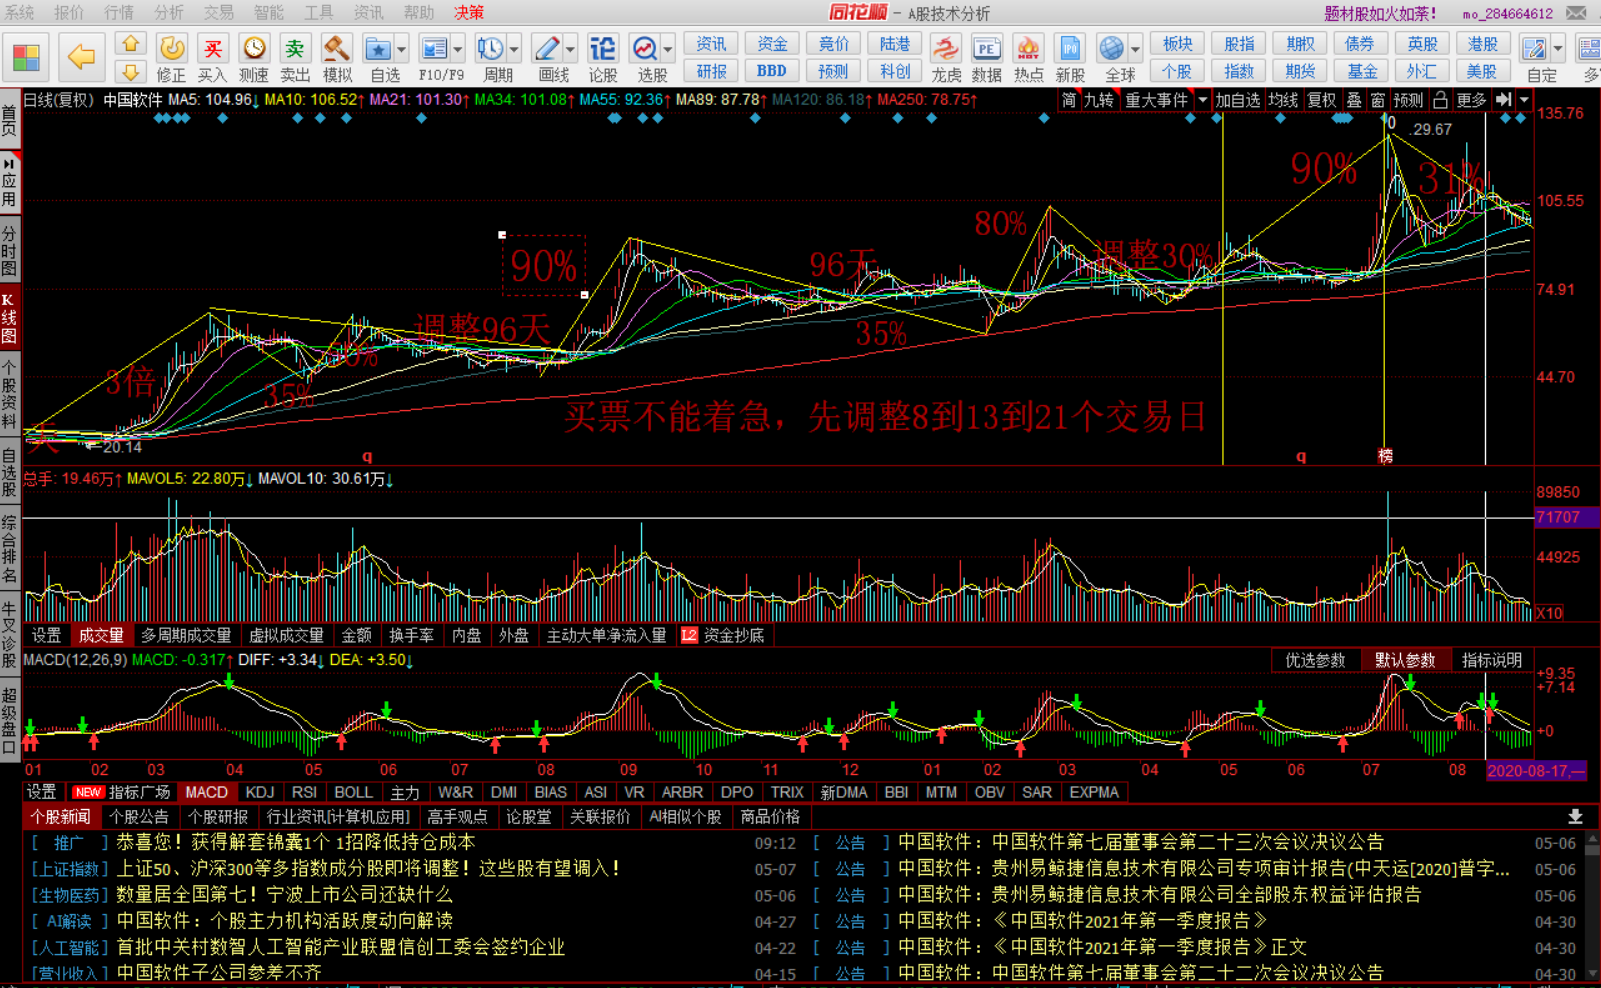Open news 中国软件：个股主力机构活跃度动向解读
1601x988 pixels.
(284, 921)
